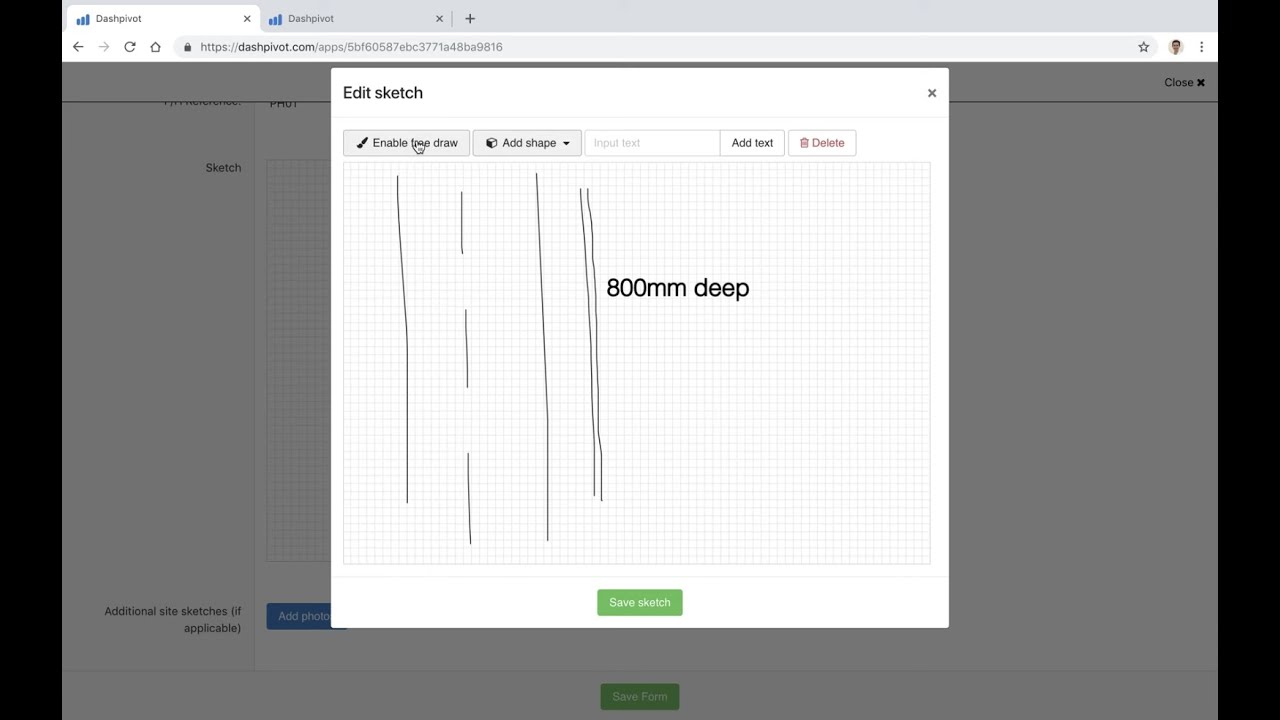Open Chrome's three-dot menu
The width and height of the screenshot is (1280, 720).
coord(1201,47)
